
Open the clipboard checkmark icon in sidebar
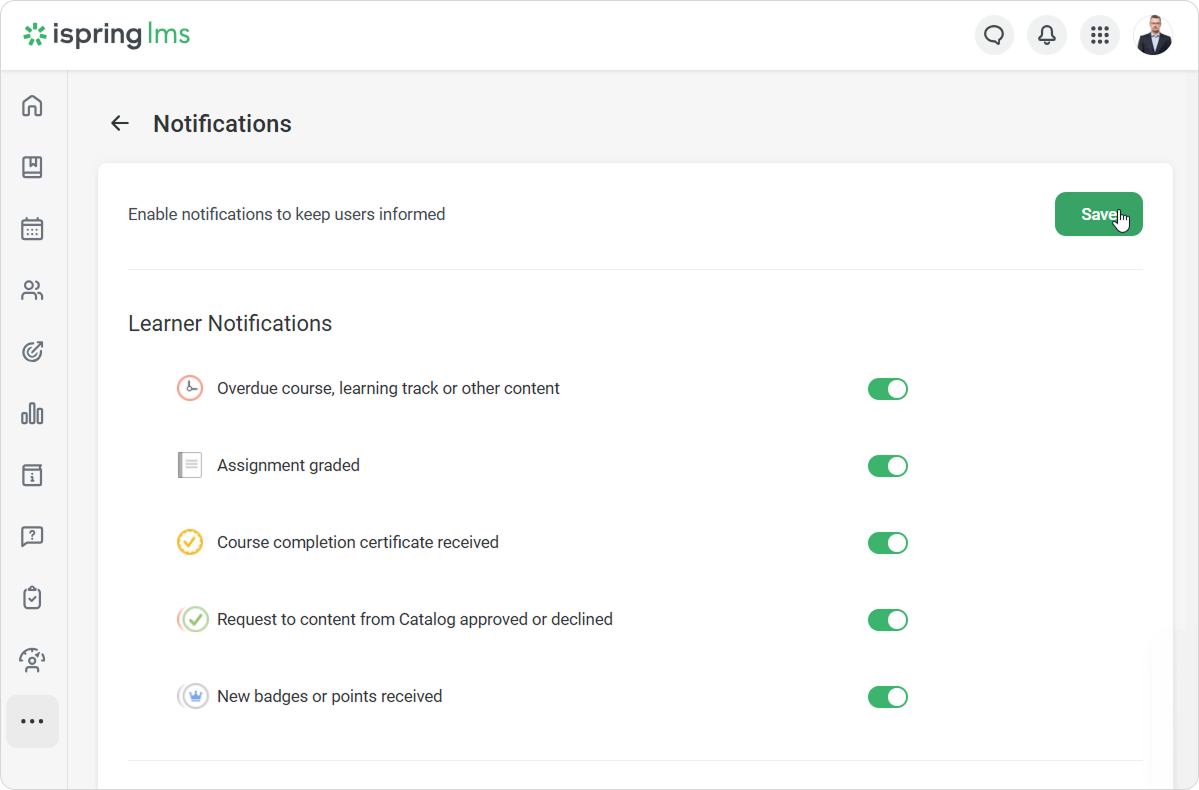tap(32, 598)
